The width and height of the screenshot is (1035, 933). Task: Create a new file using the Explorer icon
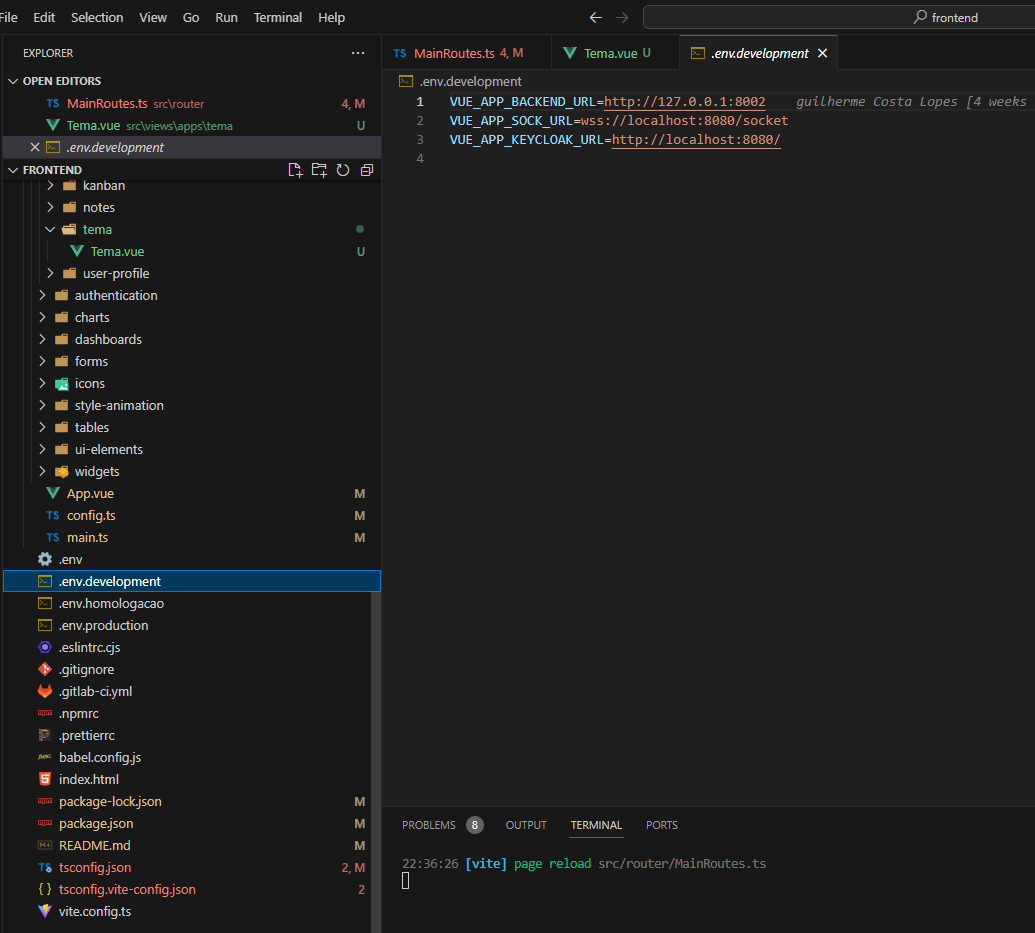(x=295, y=170)
